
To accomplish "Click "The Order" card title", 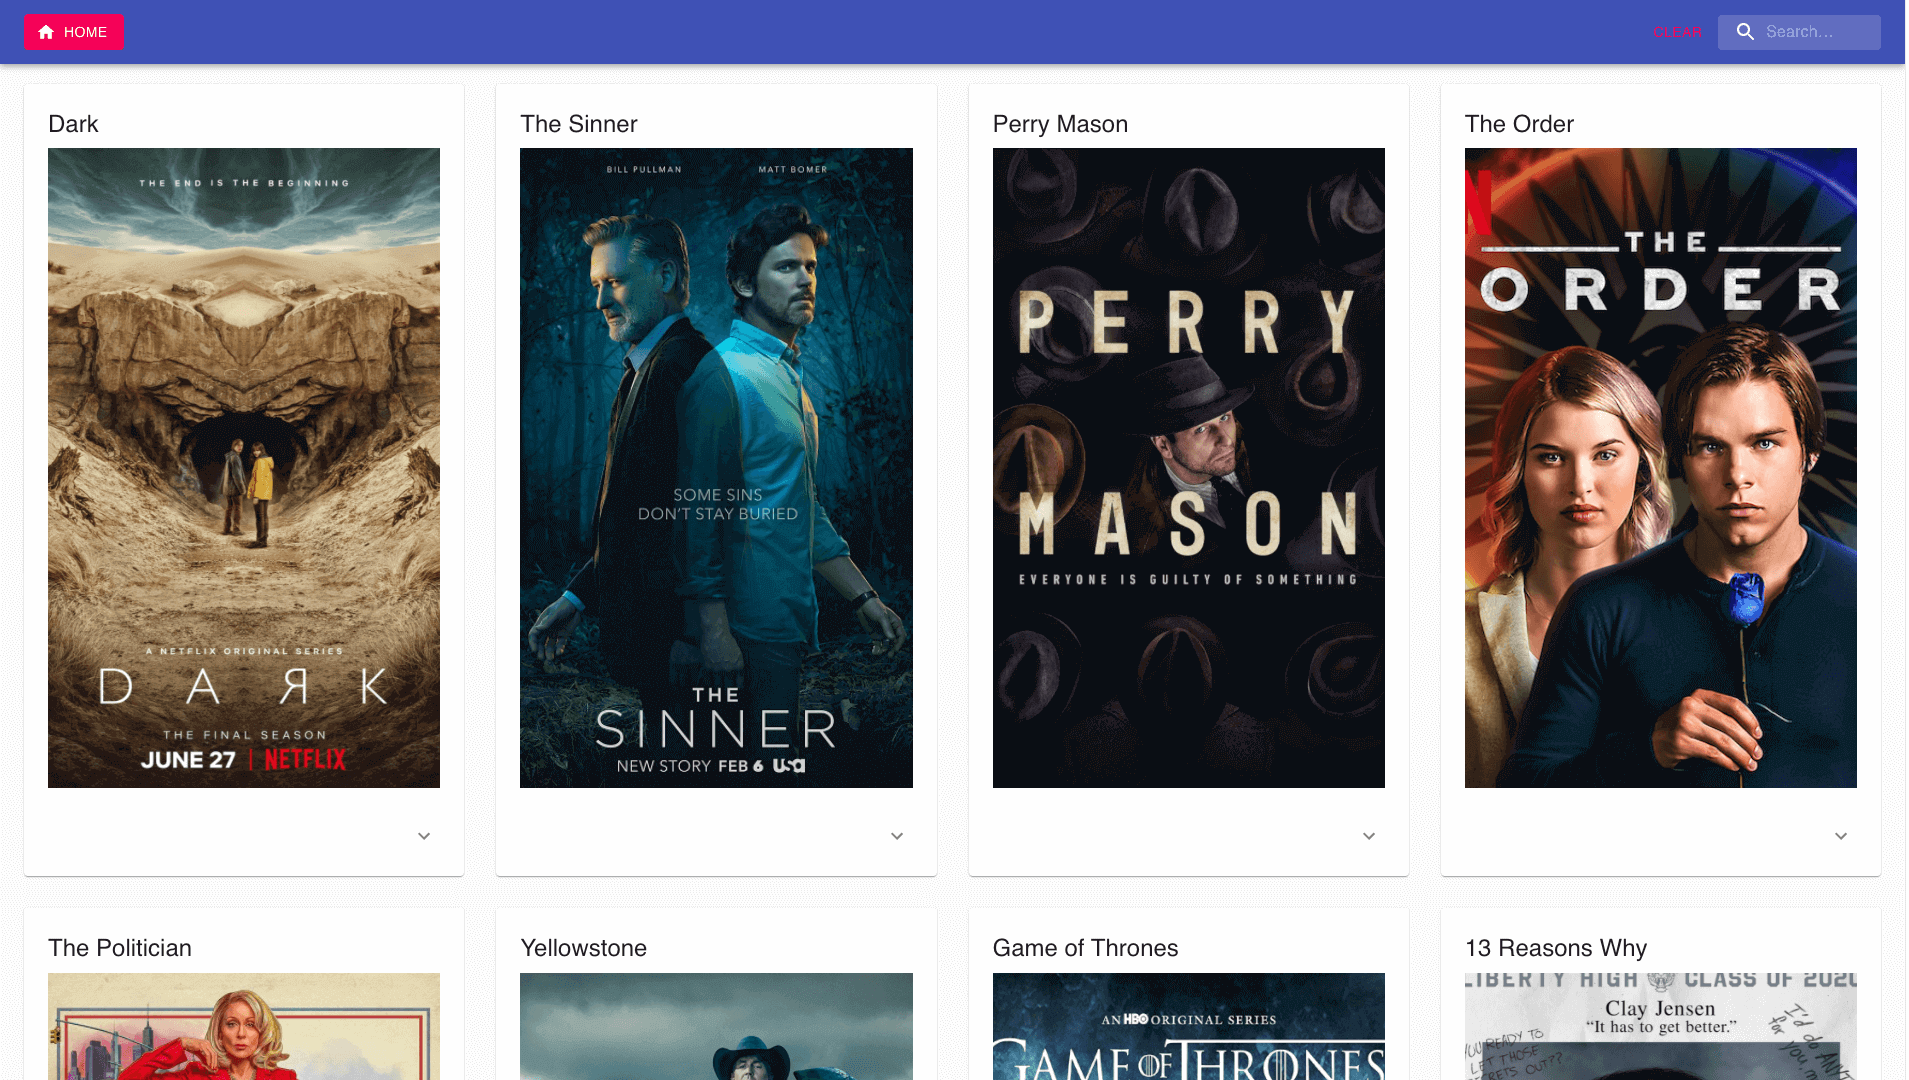I will point(1519,124).
